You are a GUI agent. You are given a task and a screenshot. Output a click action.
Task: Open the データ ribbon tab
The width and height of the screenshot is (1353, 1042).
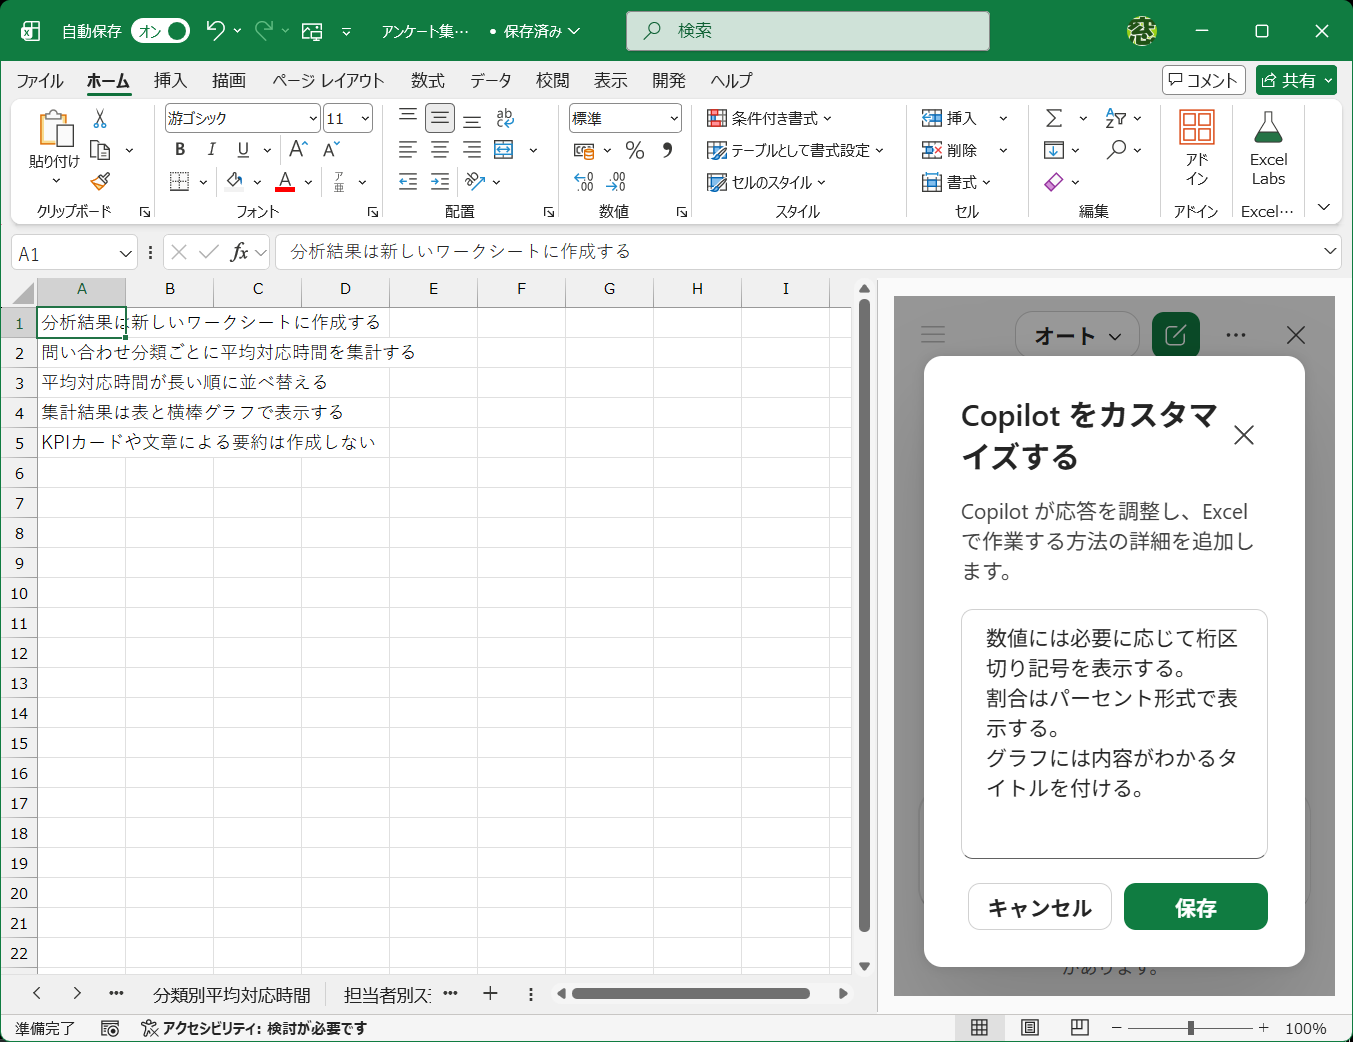(x=490, y=81)
